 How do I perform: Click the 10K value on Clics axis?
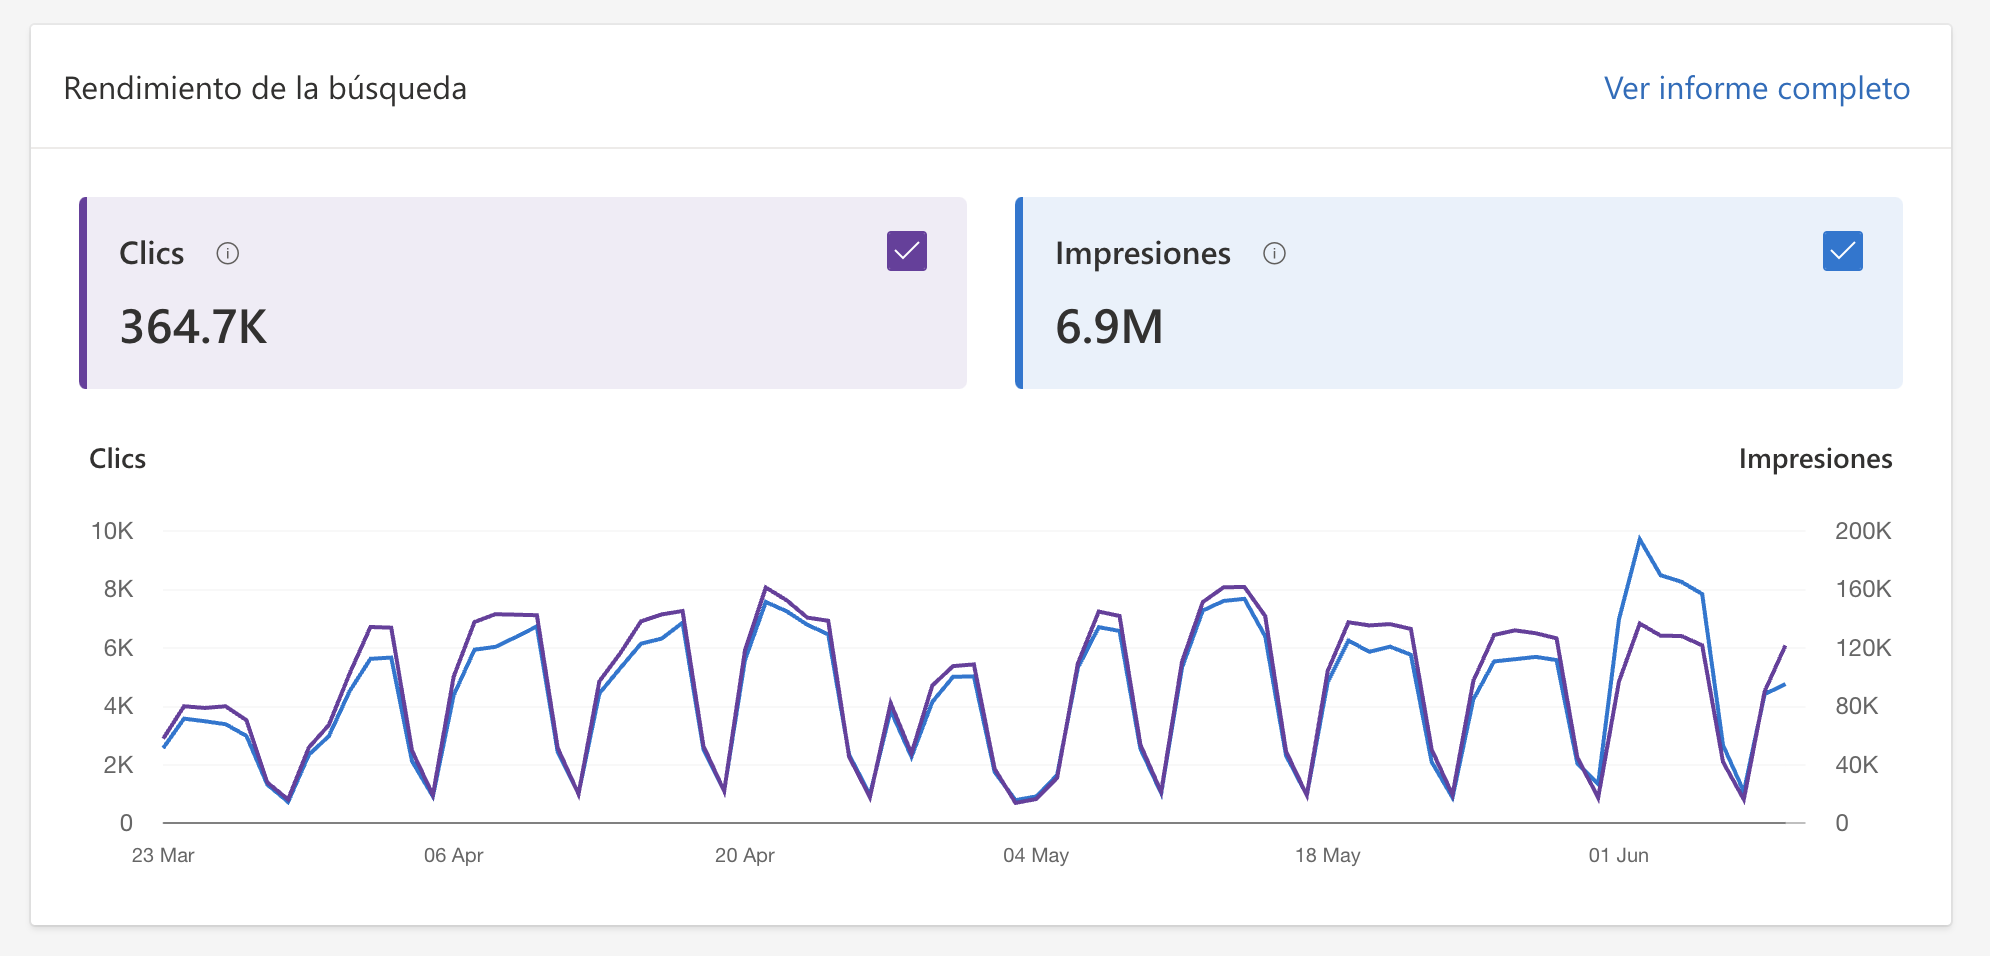(112, 531)
